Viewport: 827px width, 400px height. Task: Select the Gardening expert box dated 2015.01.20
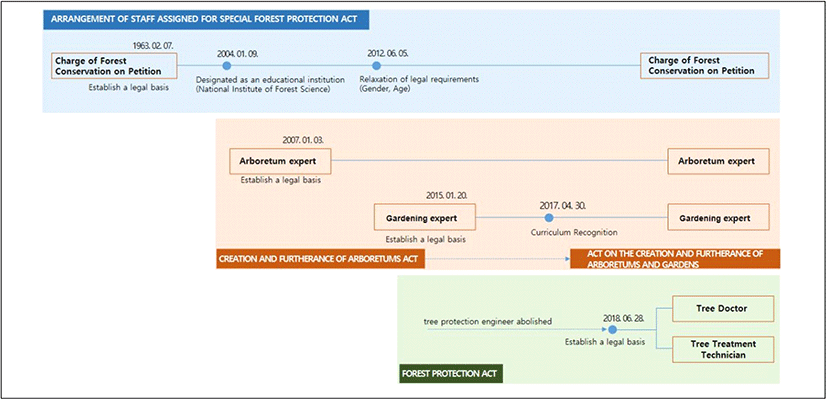click(425, 216)
